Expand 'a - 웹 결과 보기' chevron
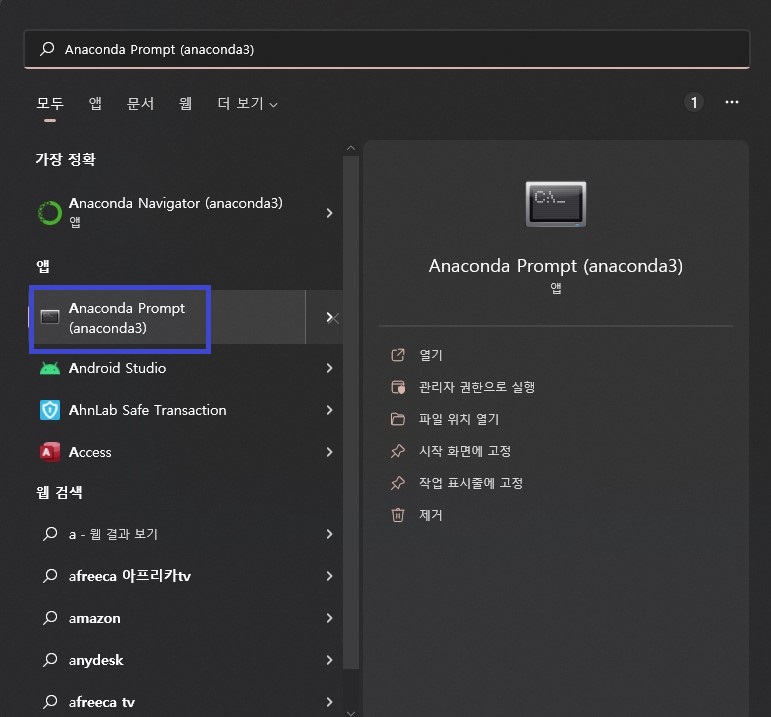 pos(329,534)
